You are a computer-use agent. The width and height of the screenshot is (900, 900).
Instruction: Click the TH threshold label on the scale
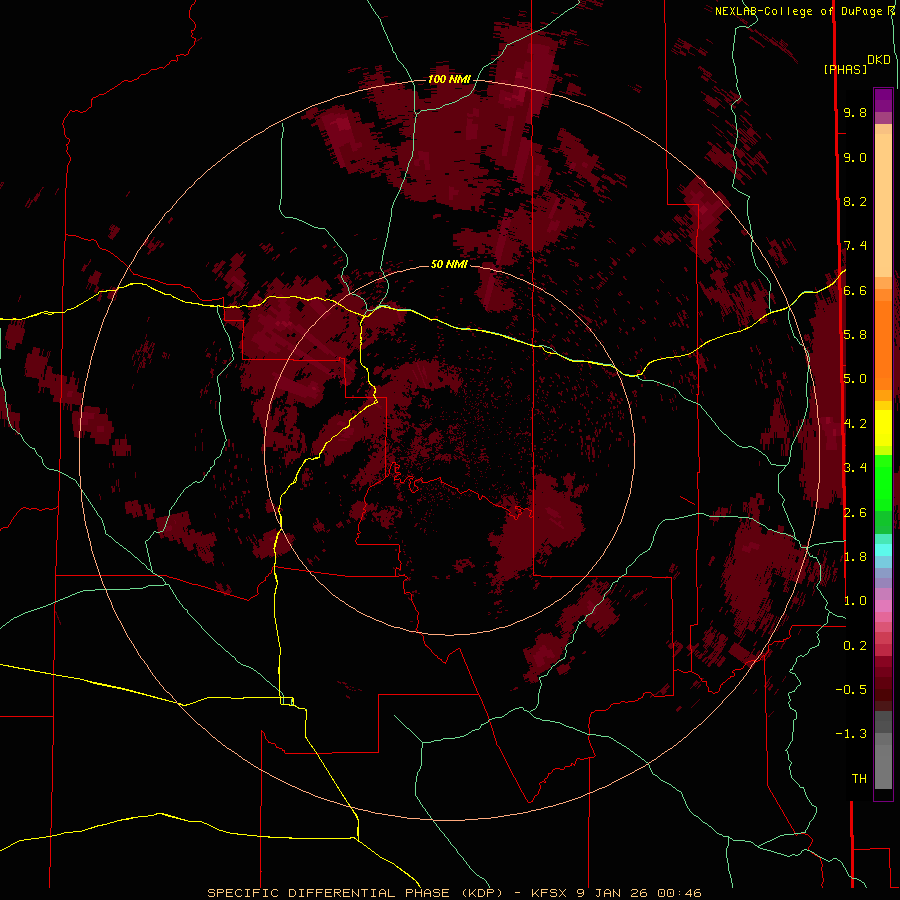click(x=859, y=779)
